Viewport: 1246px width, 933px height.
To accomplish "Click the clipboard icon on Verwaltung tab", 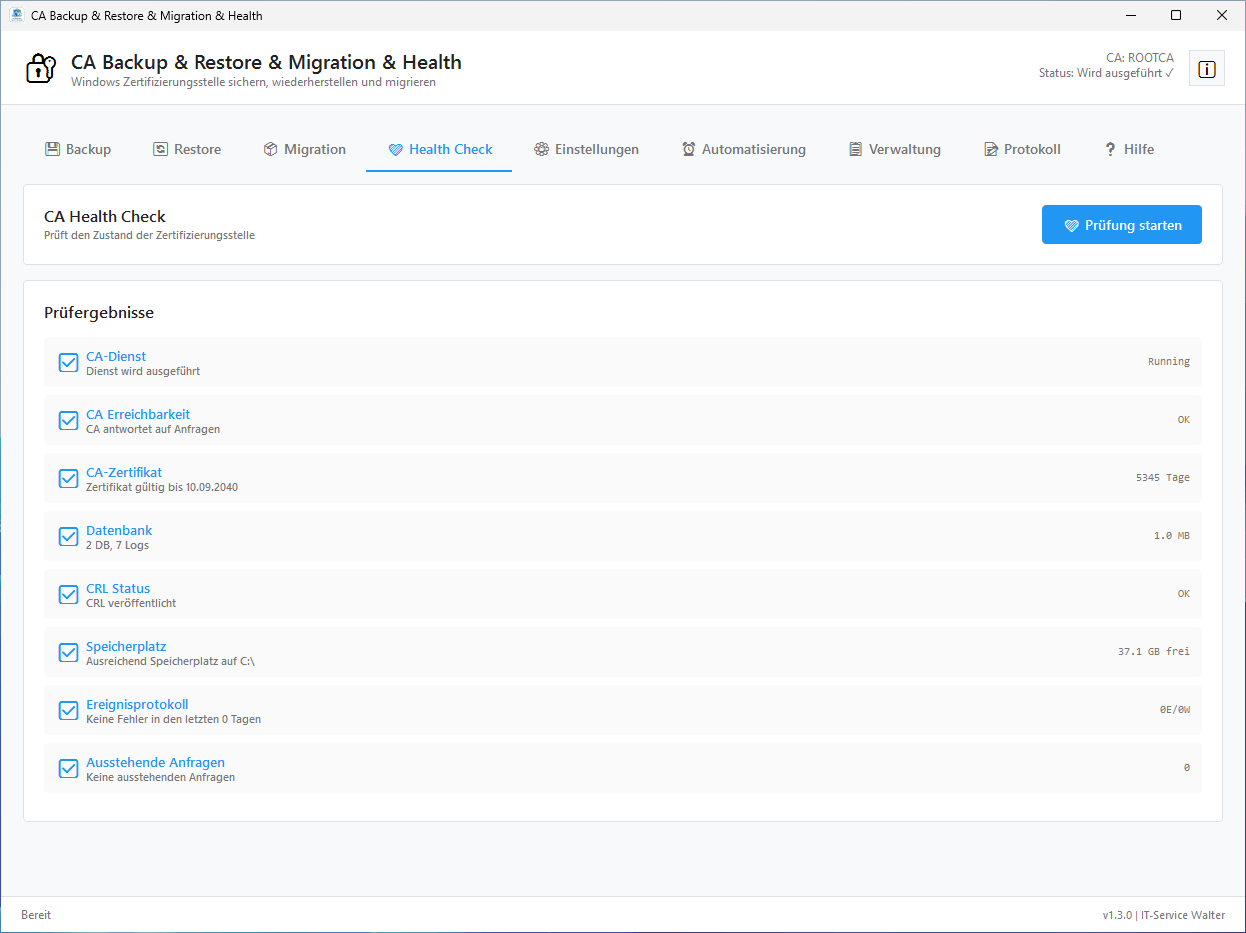I will pos(855,149).
